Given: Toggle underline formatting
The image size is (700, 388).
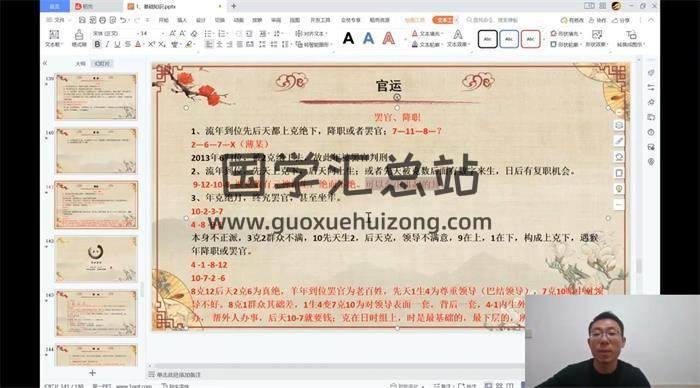Looking at the screenshot, I should (x=117, y=44).
